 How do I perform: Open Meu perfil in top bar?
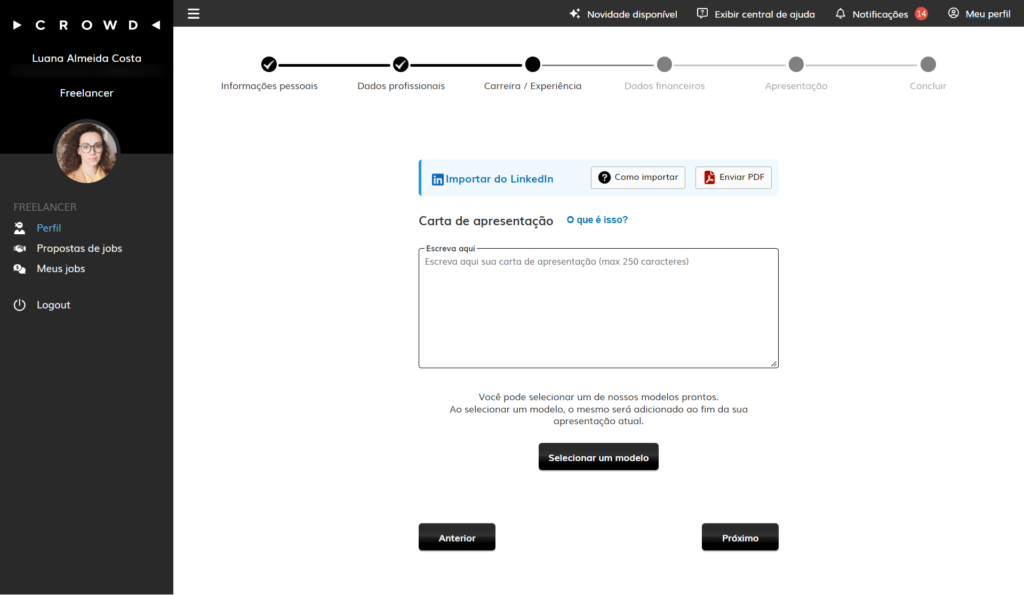click(978, 13)
